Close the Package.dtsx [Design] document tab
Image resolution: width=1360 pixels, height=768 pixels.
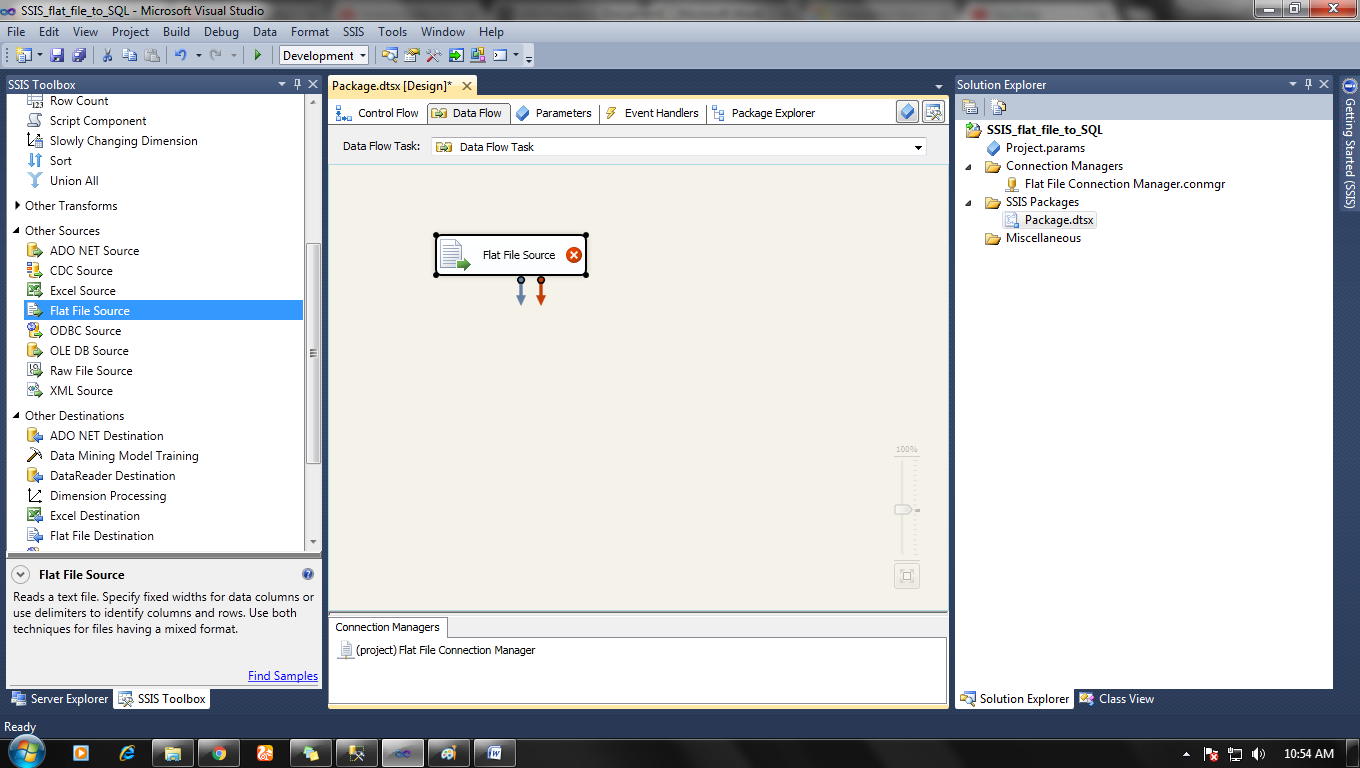tap(465, 86)
